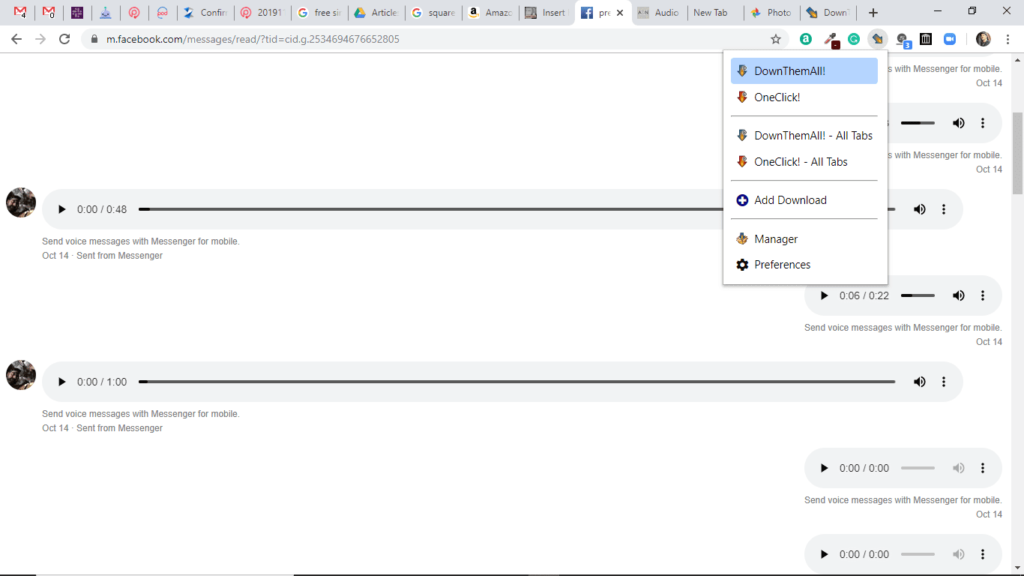Mute the 0:48 voice message
The height and width of the screenshot is (576, 1024).
919,210
